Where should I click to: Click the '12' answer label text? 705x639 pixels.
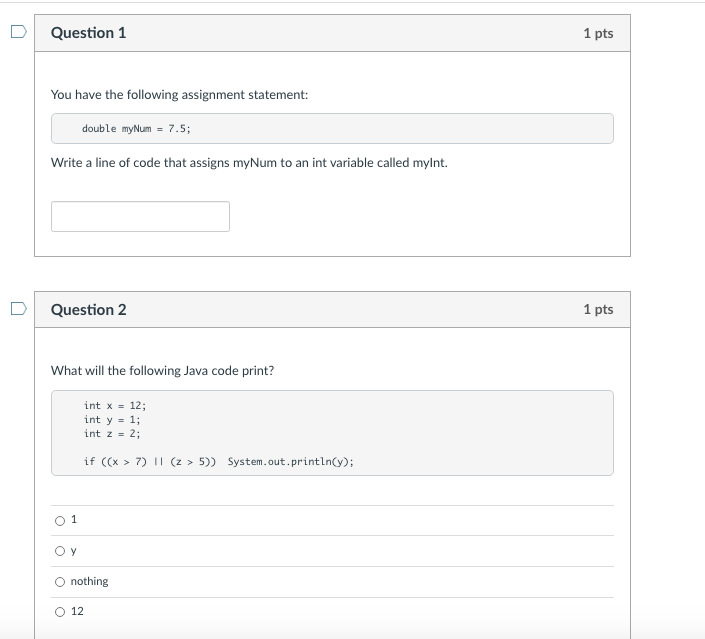click(x=78, y=611)
